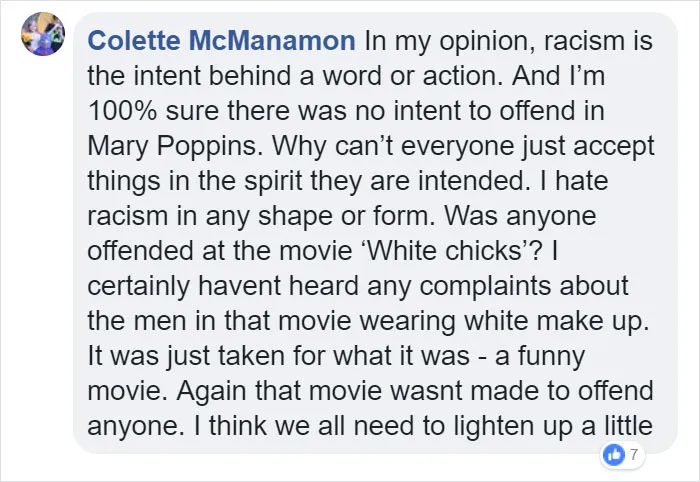Click the blue thumbs-up reaction icon
The height and width of the screenshot is (482, 700).
coord(614,455)
